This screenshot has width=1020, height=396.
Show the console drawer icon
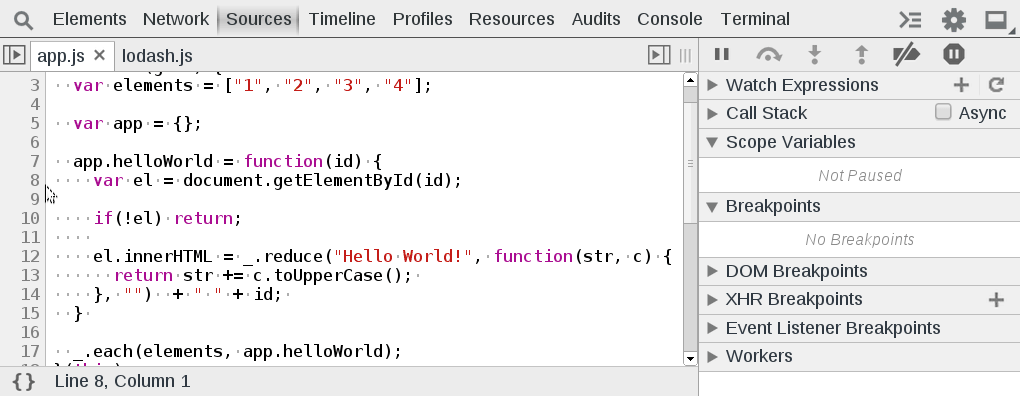click(x=910, y=20)
